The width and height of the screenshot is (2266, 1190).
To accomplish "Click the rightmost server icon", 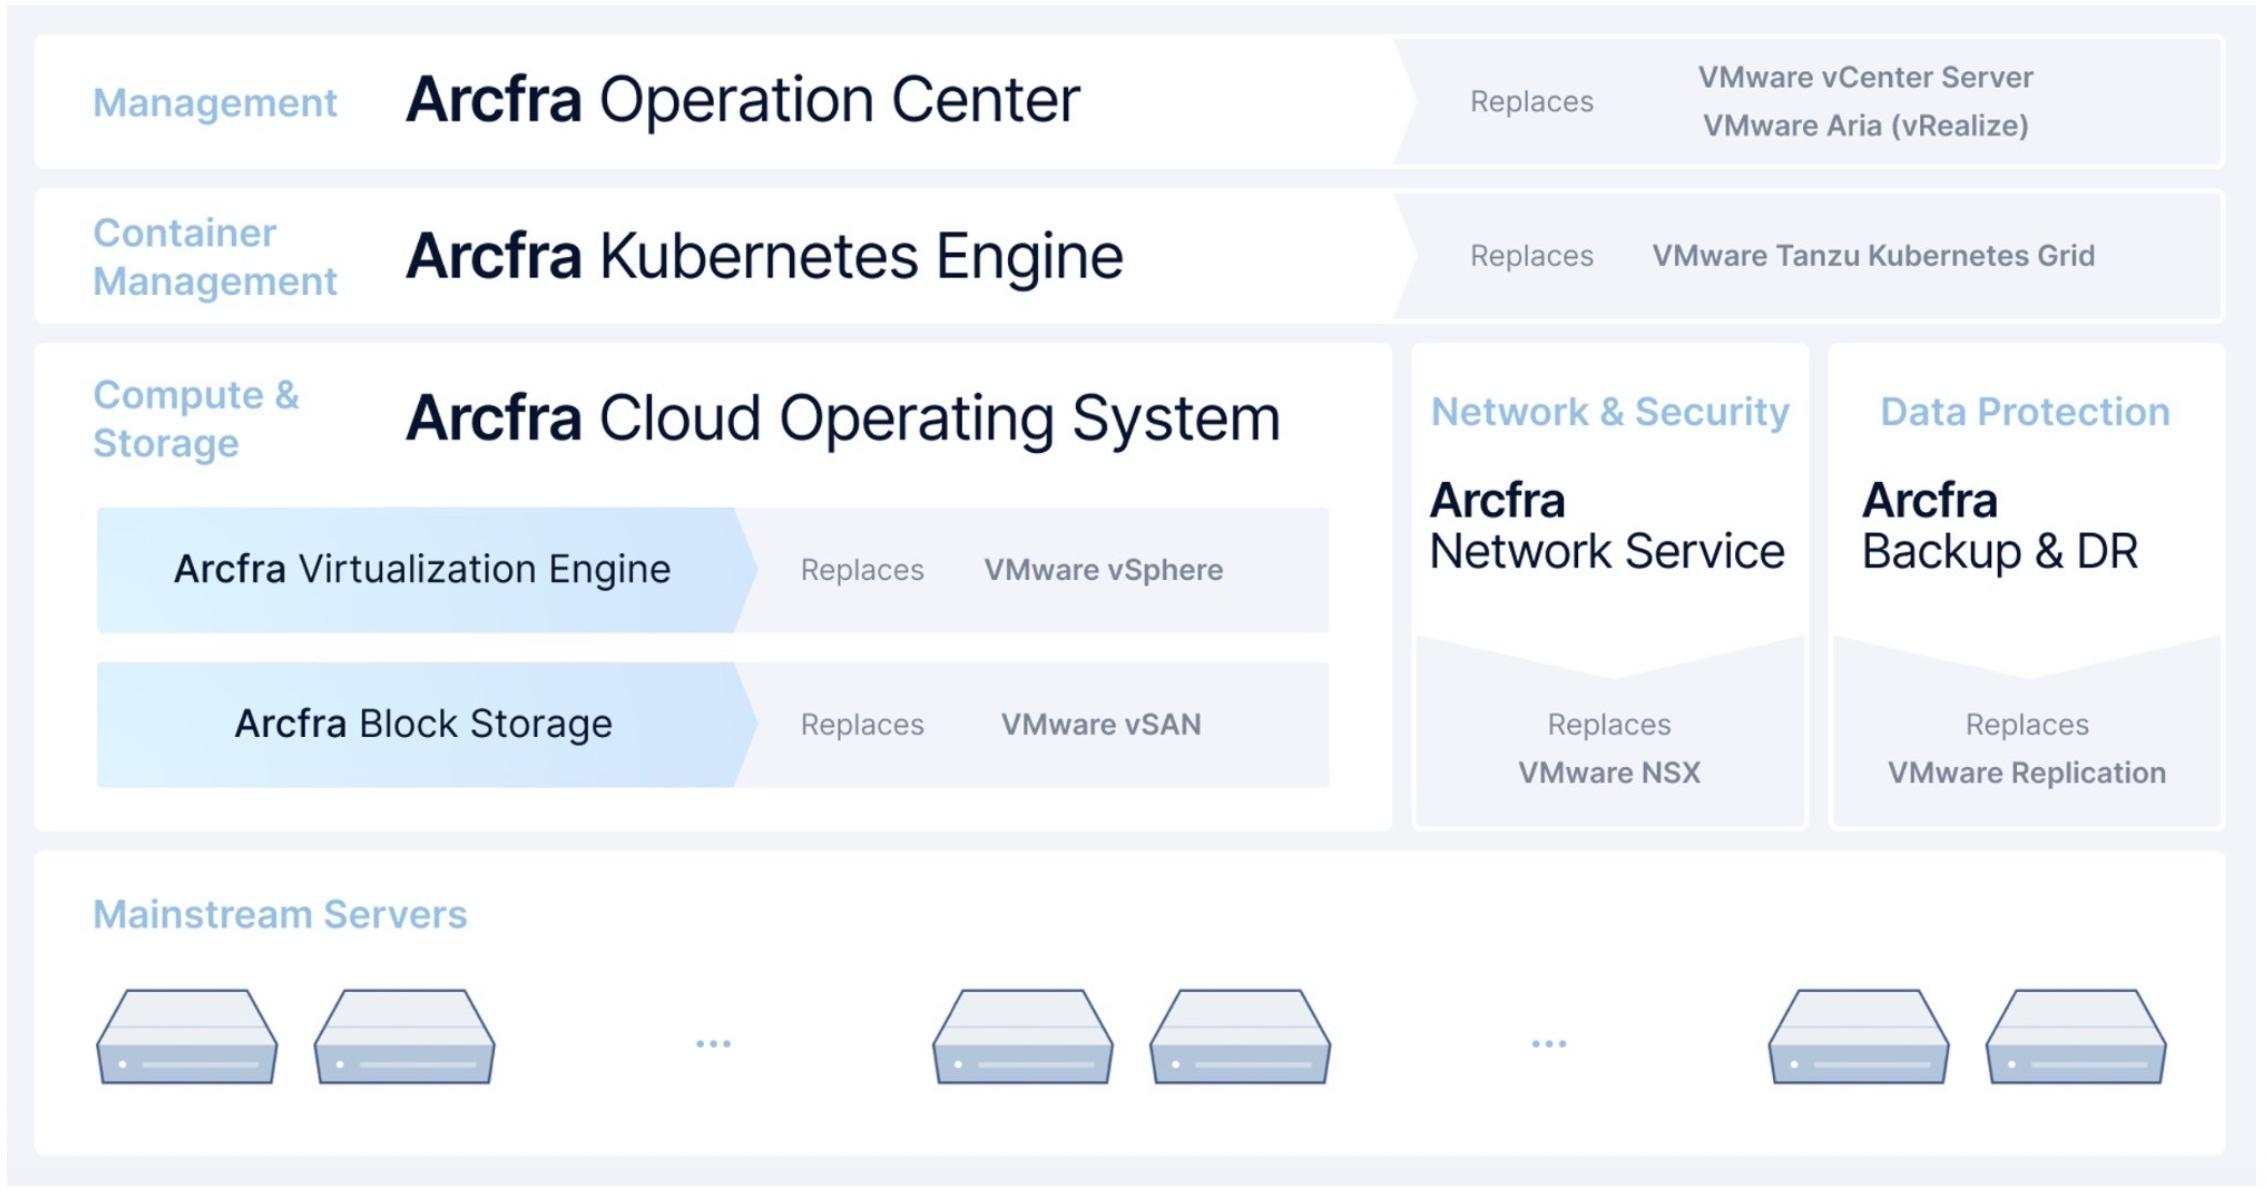I will pyautogui.click(x=2076, y=1037).
